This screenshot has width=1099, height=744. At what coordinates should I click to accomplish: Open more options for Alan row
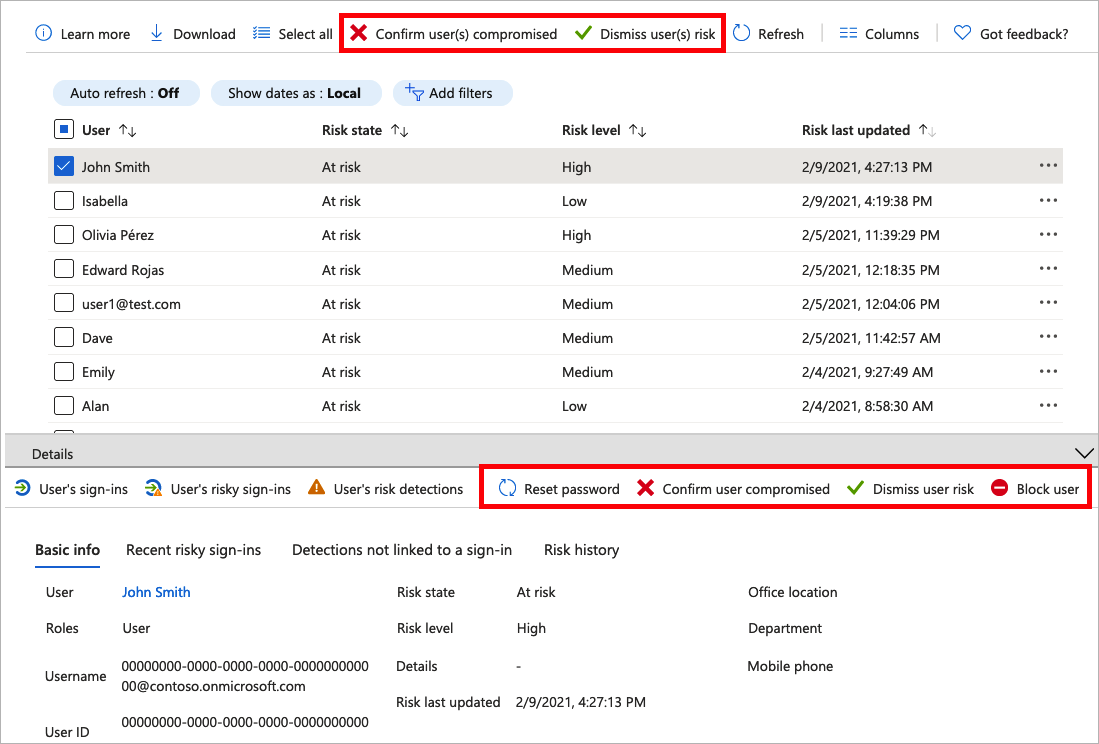click(1049, 406)
